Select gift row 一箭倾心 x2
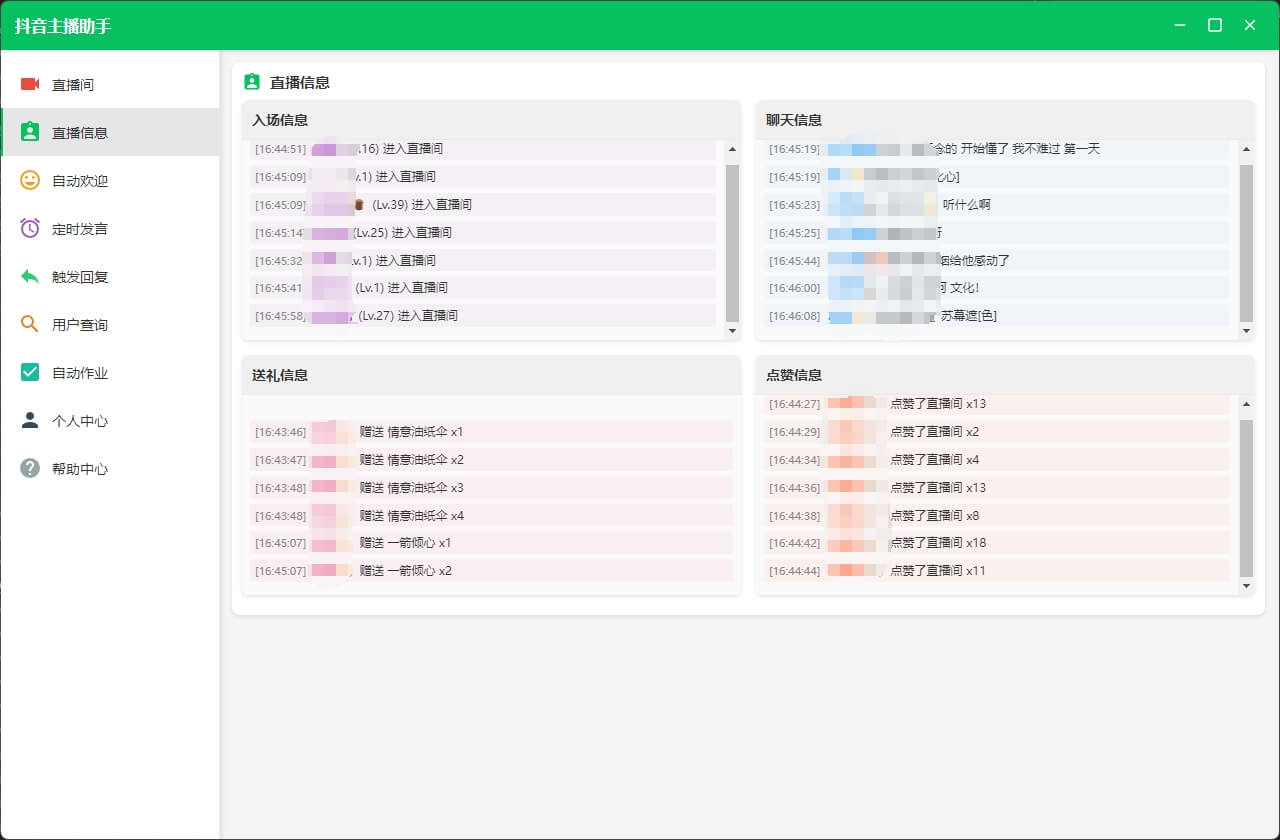 (x=491, y=571)
